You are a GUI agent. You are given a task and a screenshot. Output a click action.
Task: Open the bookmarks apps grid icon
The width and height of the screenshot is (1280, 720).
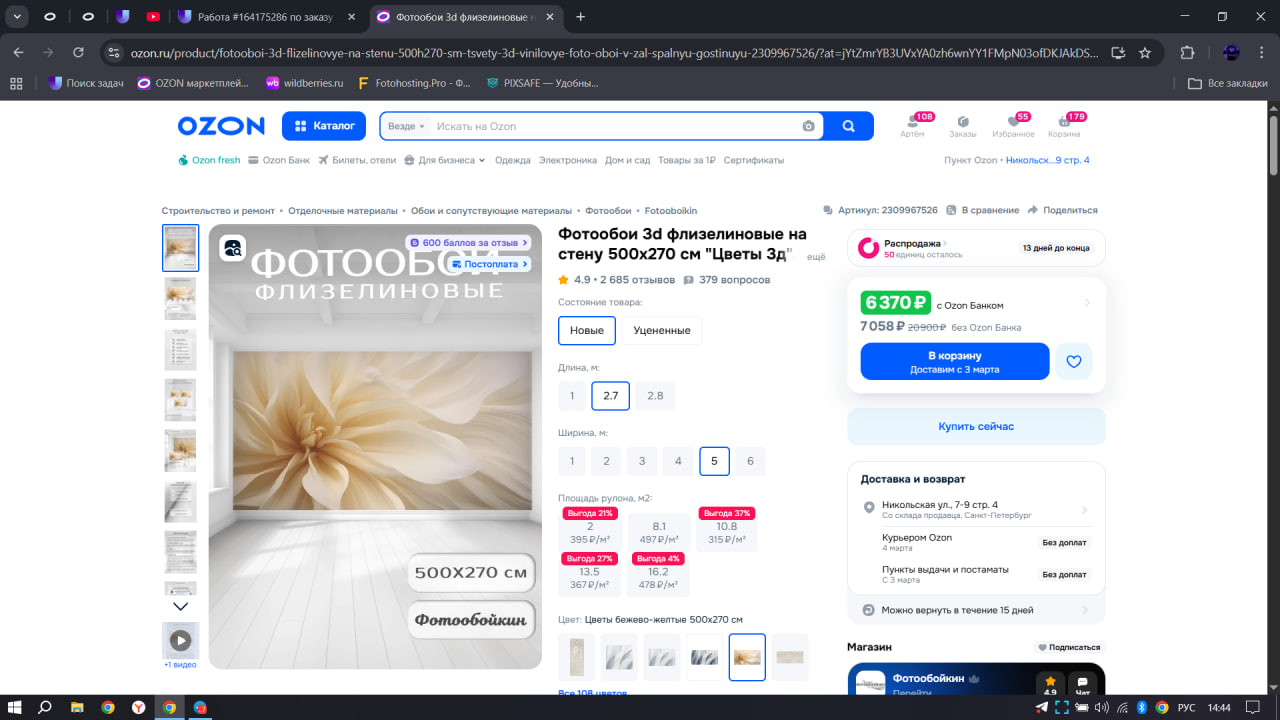[x=16, y=83]
